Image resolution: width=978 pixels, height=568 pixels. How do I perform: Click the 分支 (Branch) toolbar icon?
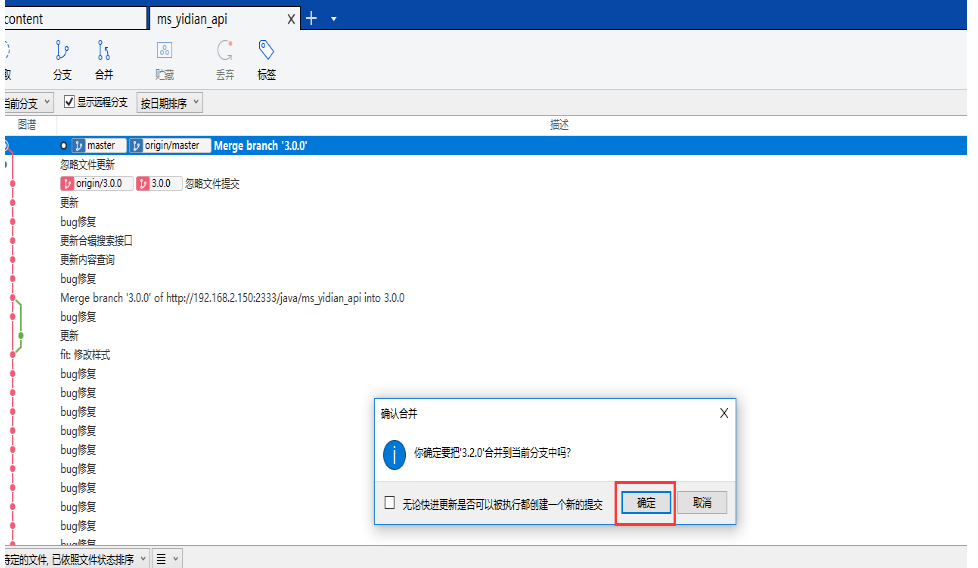coord(62,51)
